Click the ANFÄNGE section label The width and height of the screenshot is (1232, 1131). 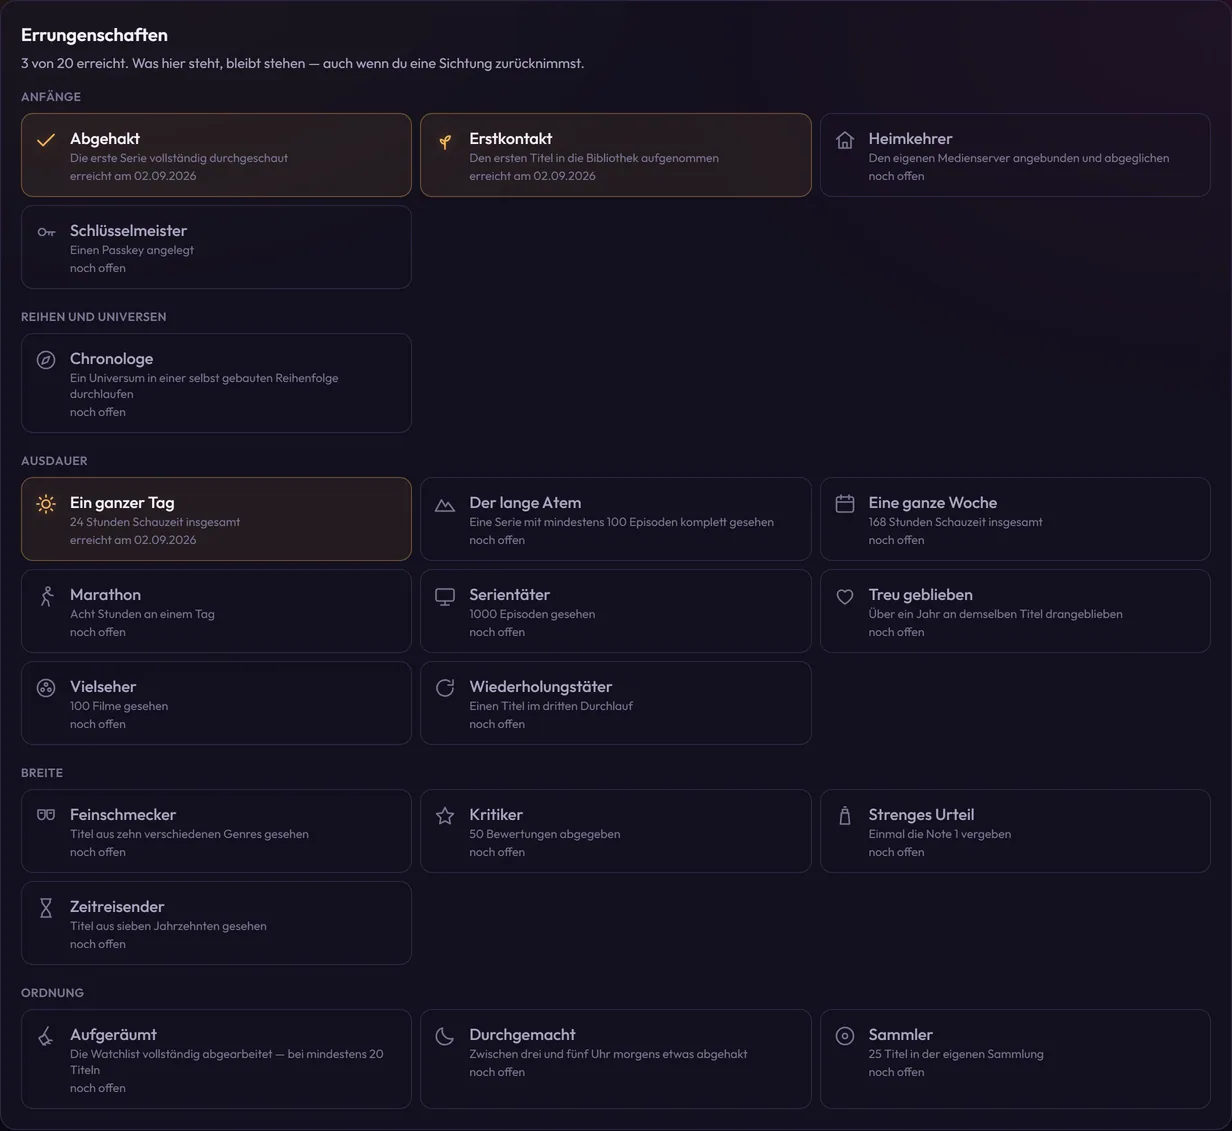(x=51, y=97)
